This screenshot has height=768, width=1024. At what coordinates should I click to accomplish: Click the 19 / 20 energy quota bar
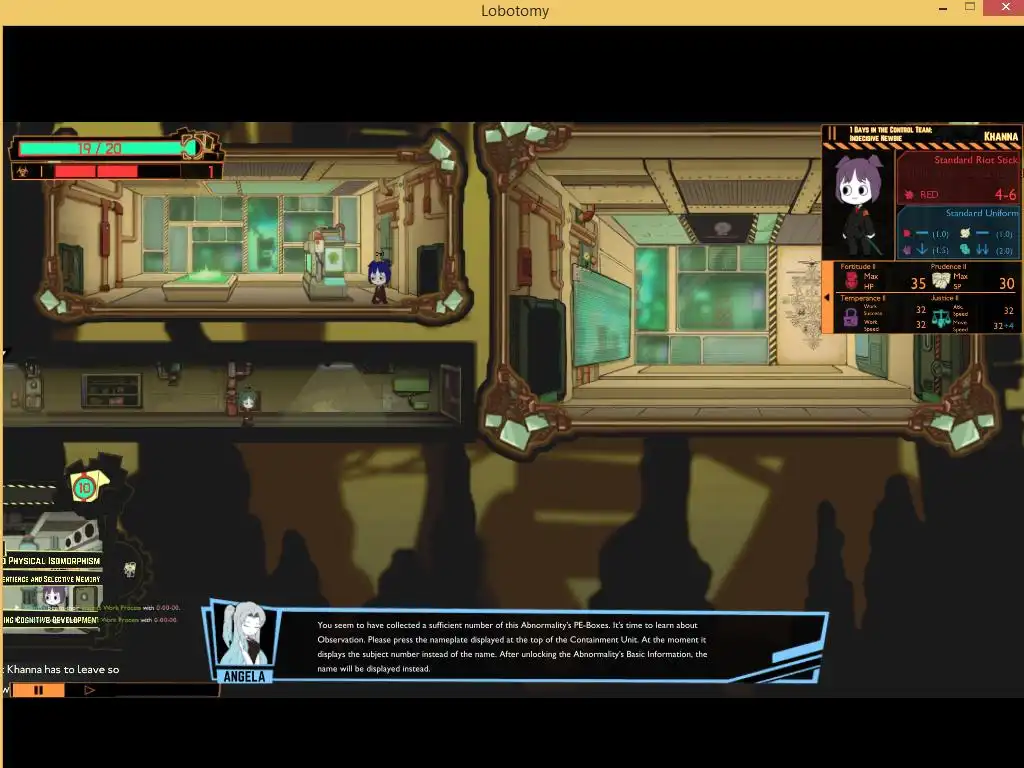101,148
